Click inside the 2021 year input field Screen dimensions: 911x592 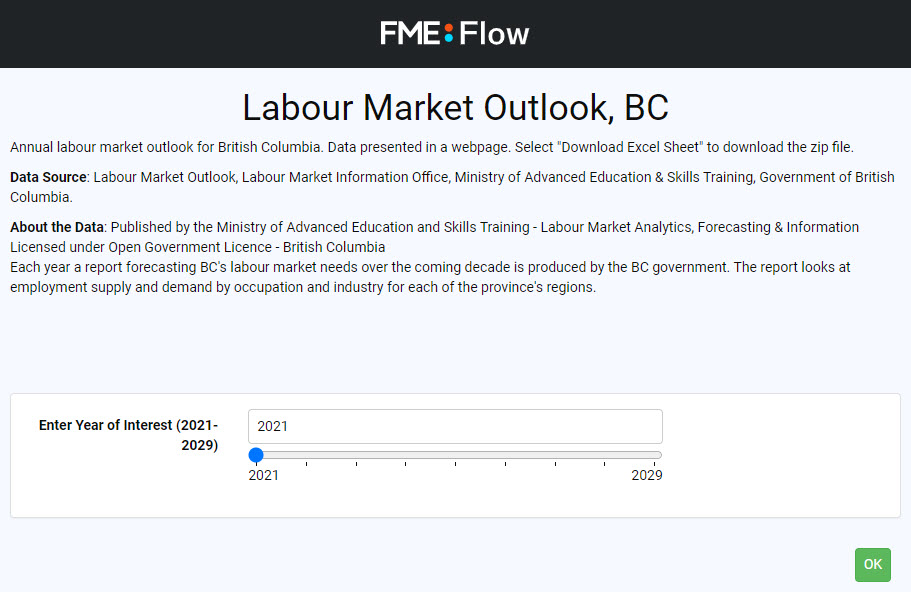coord(455,426)
